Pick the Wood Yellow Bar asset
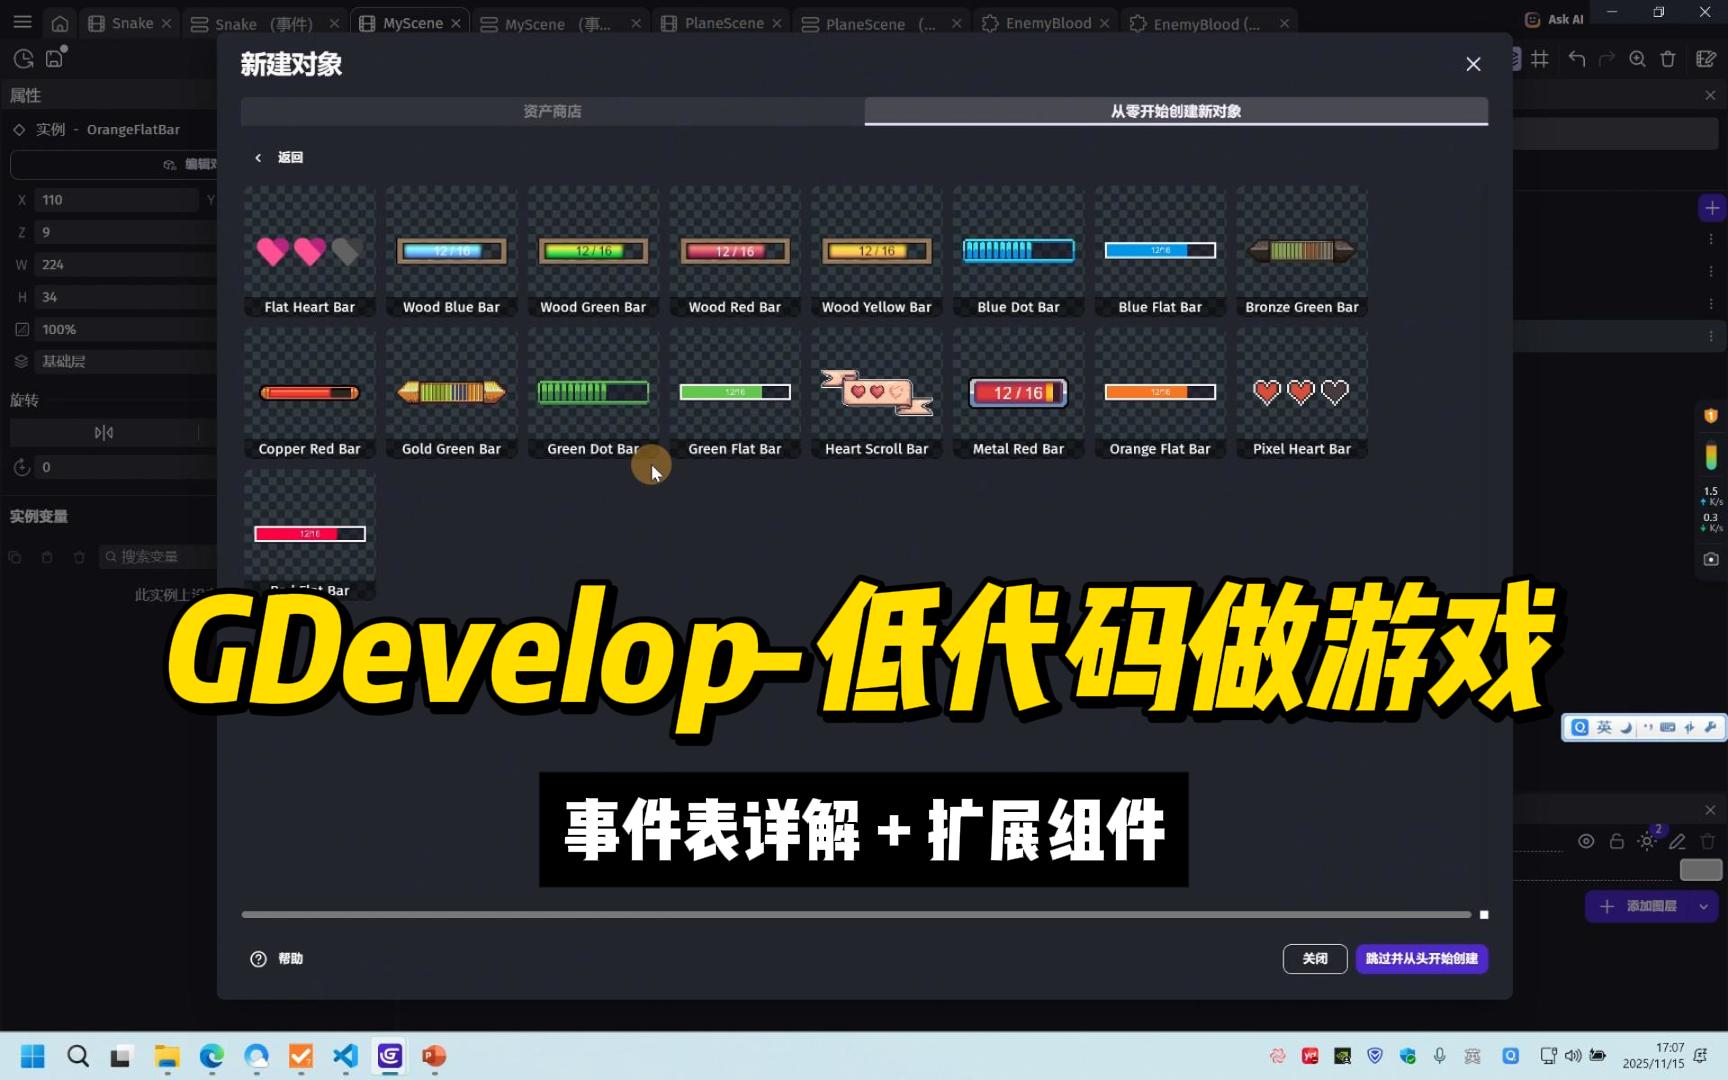 876,251
